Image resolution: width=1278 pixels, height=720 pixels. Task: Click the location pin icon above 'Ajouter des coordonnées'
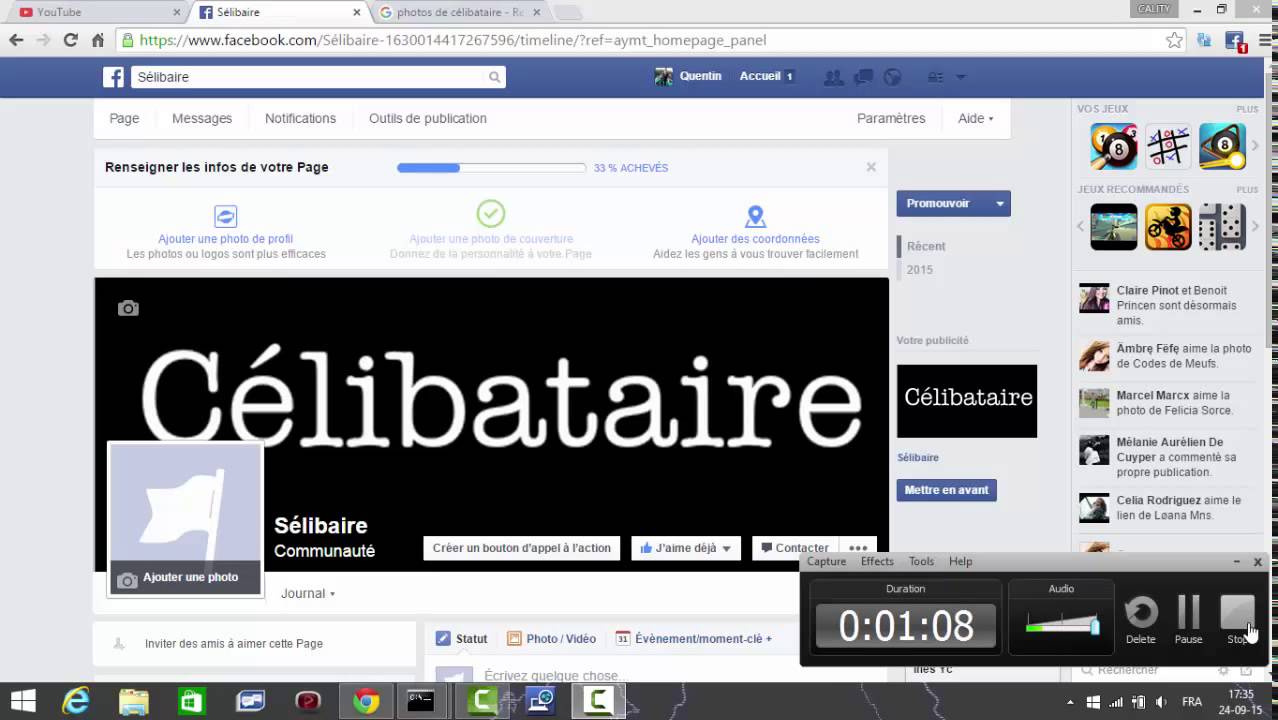coord(755,216)
